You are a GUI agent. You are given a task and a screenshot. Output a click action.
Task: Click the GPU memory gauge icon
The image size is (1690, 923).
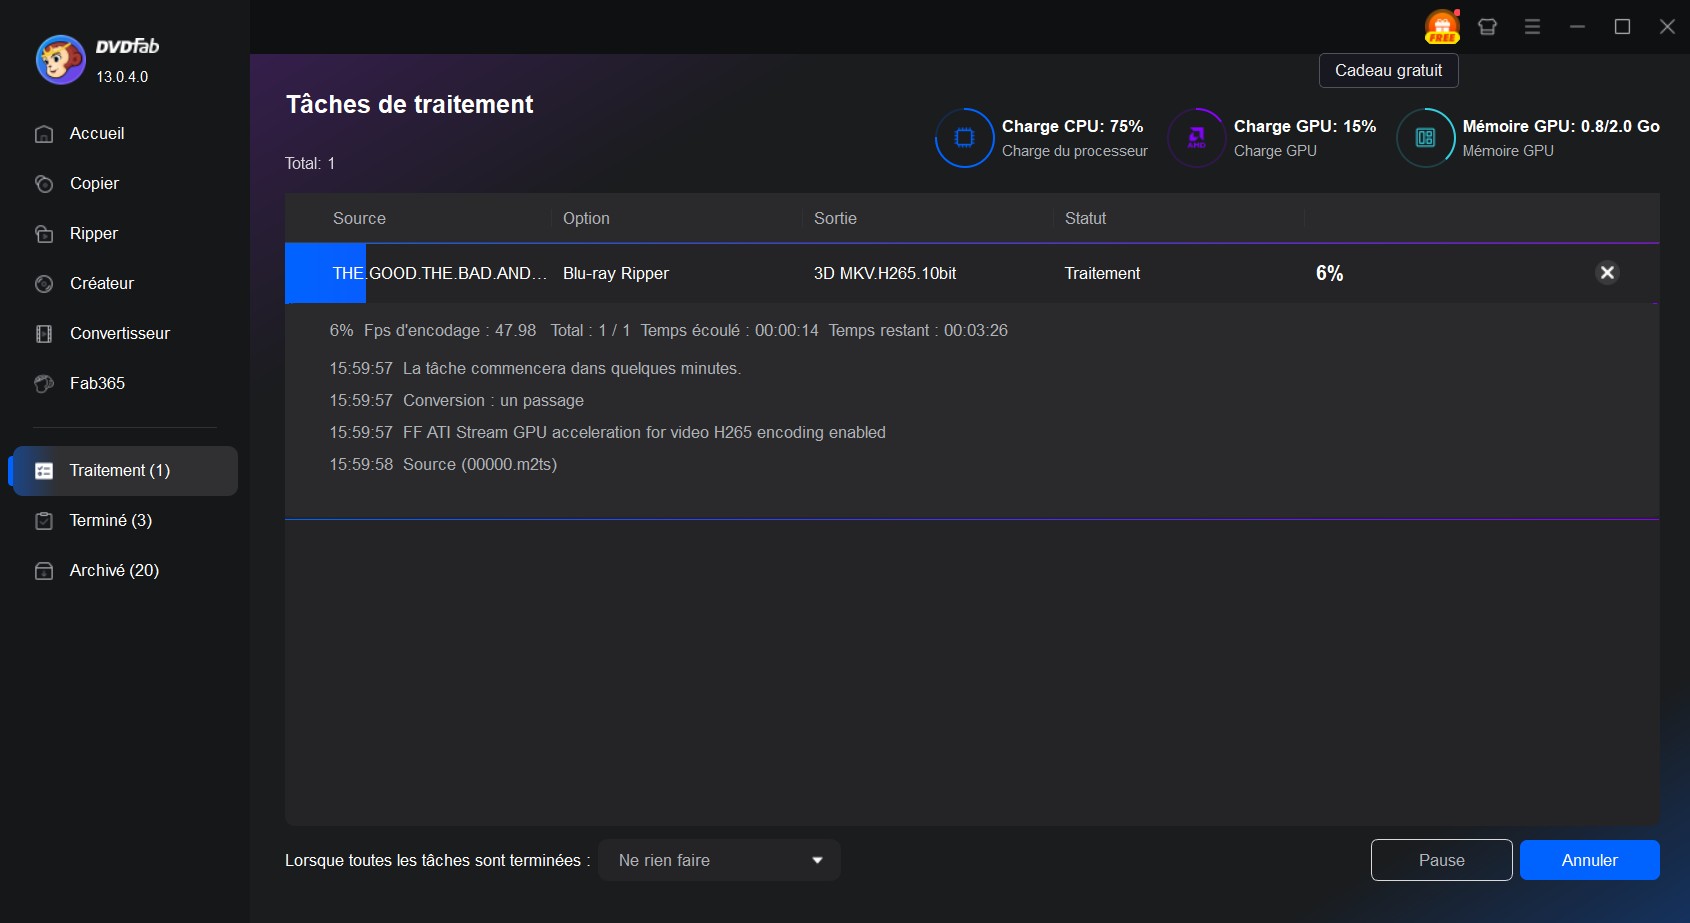click(x=1425, y=138)
